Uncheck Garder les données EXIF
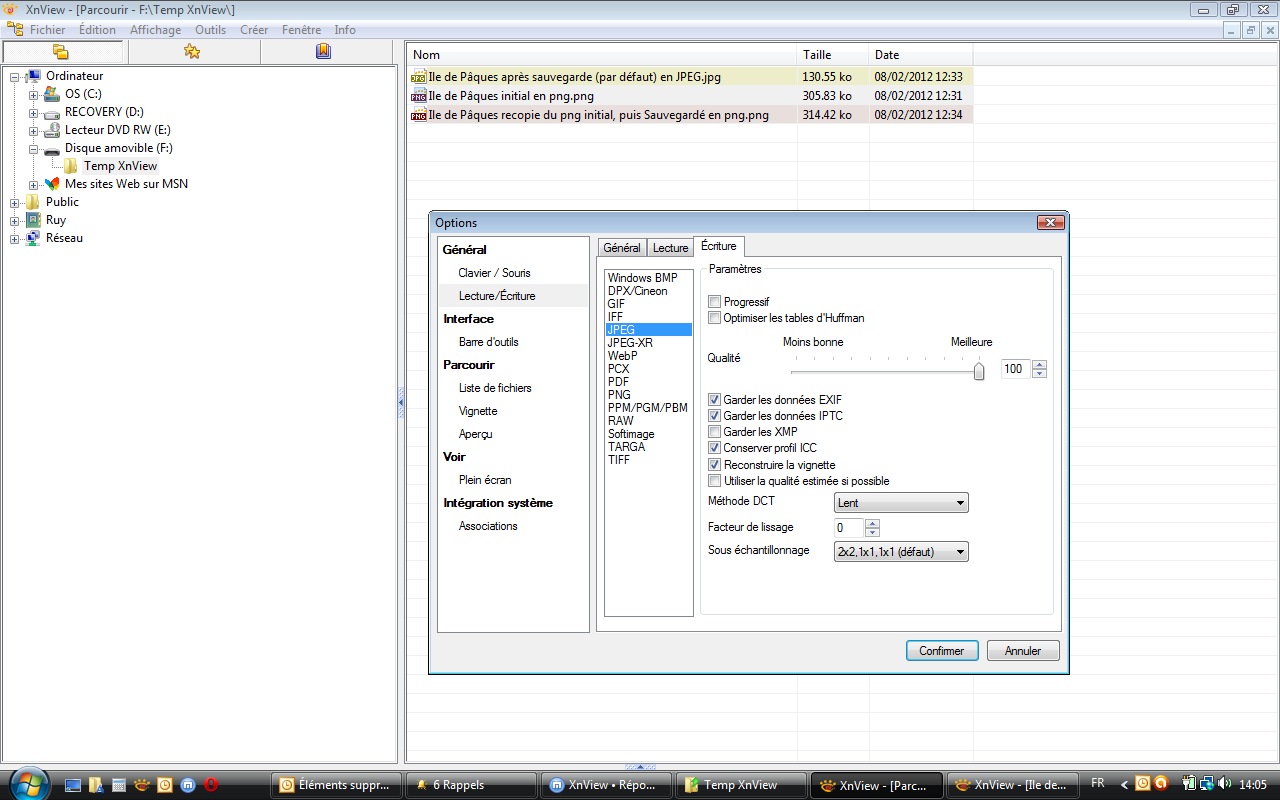 (714, 400)
